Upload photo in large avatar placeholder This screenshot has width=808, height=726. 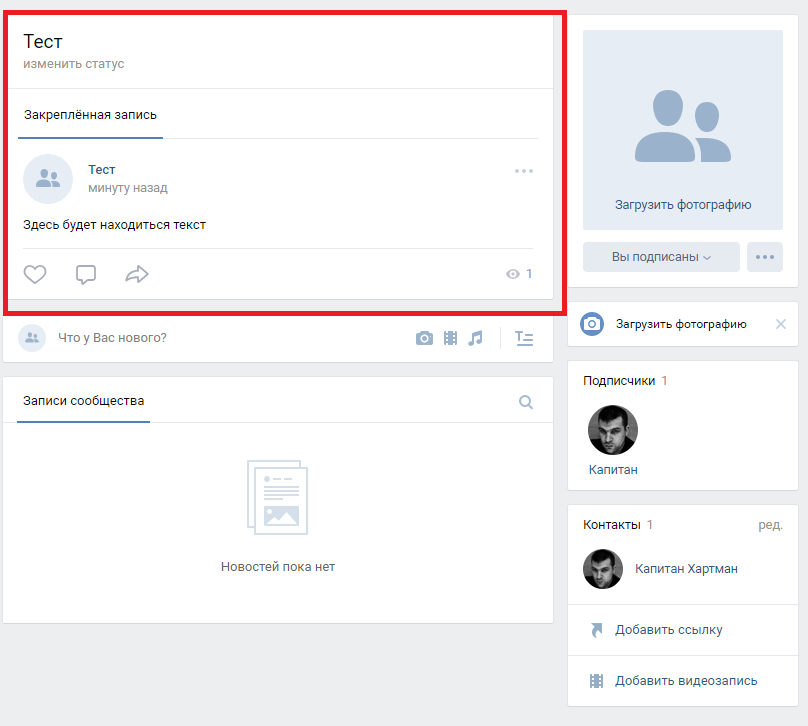tap(683, 130)
